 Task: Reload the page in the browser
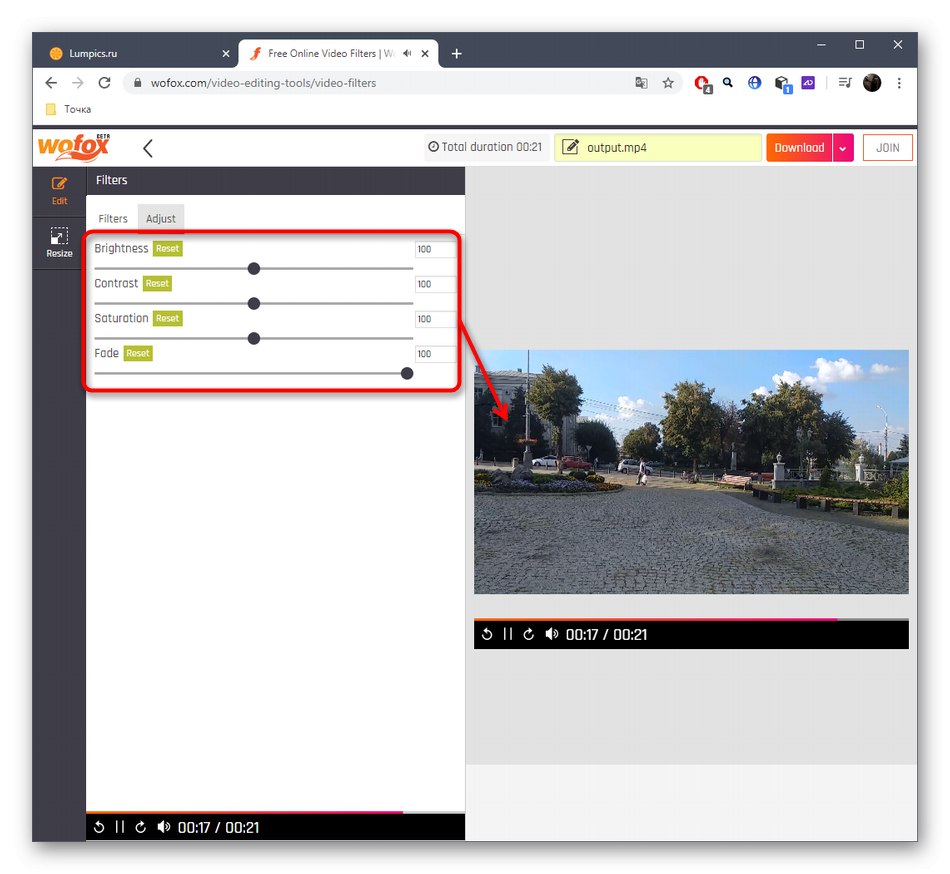(x=104, y=83)
